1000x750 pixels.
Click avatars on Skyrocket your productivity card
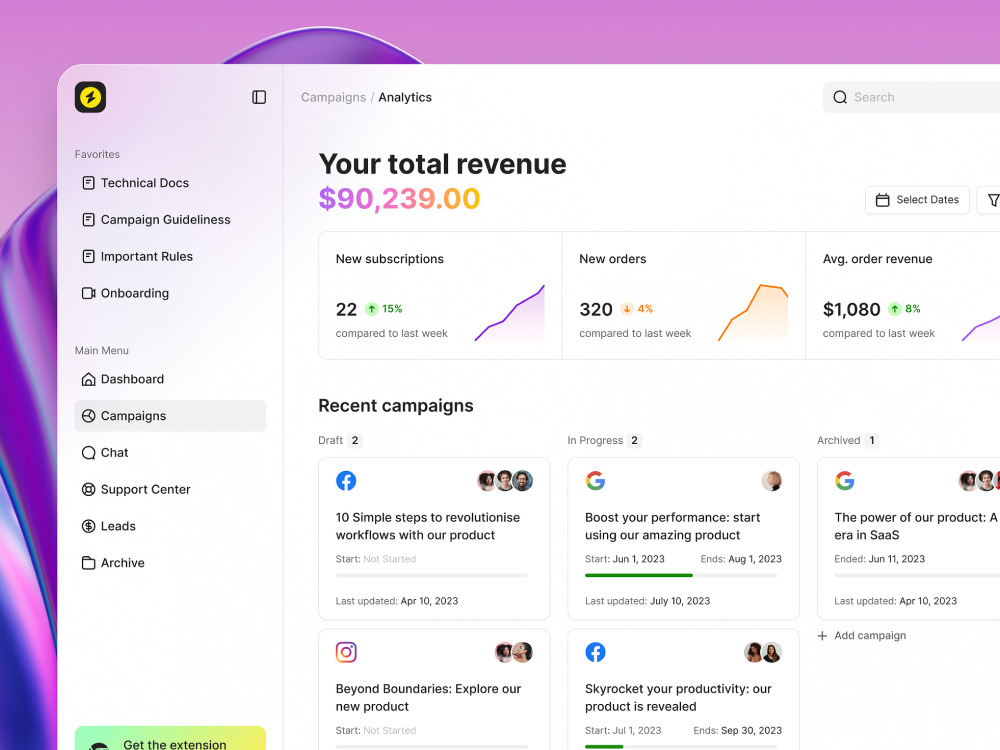coord(763,652)
